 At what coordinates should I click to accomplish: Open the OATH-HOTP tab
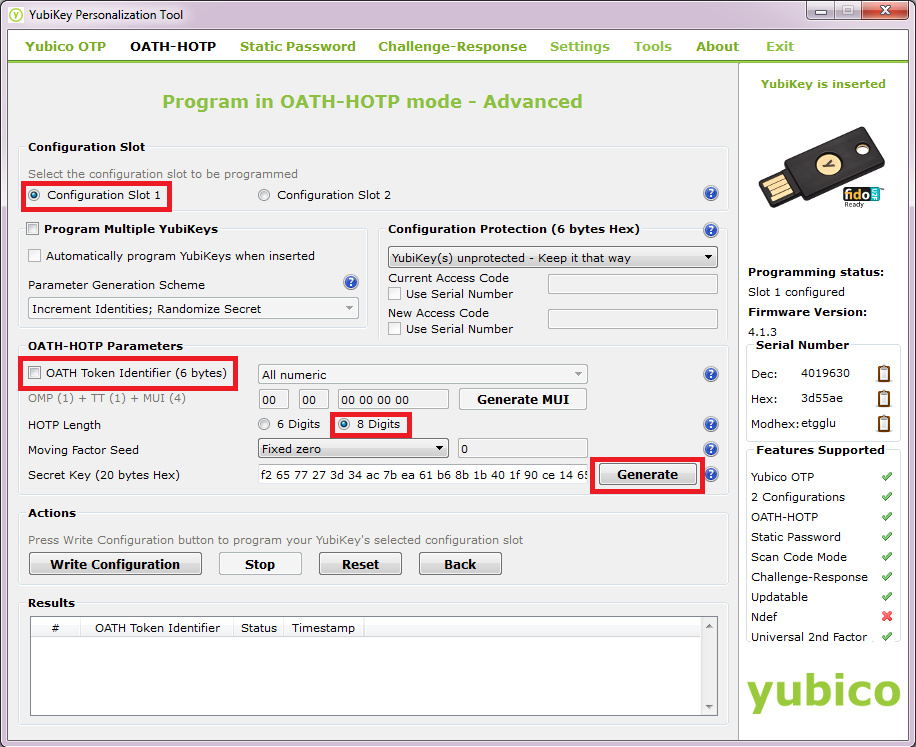[173, 47]
